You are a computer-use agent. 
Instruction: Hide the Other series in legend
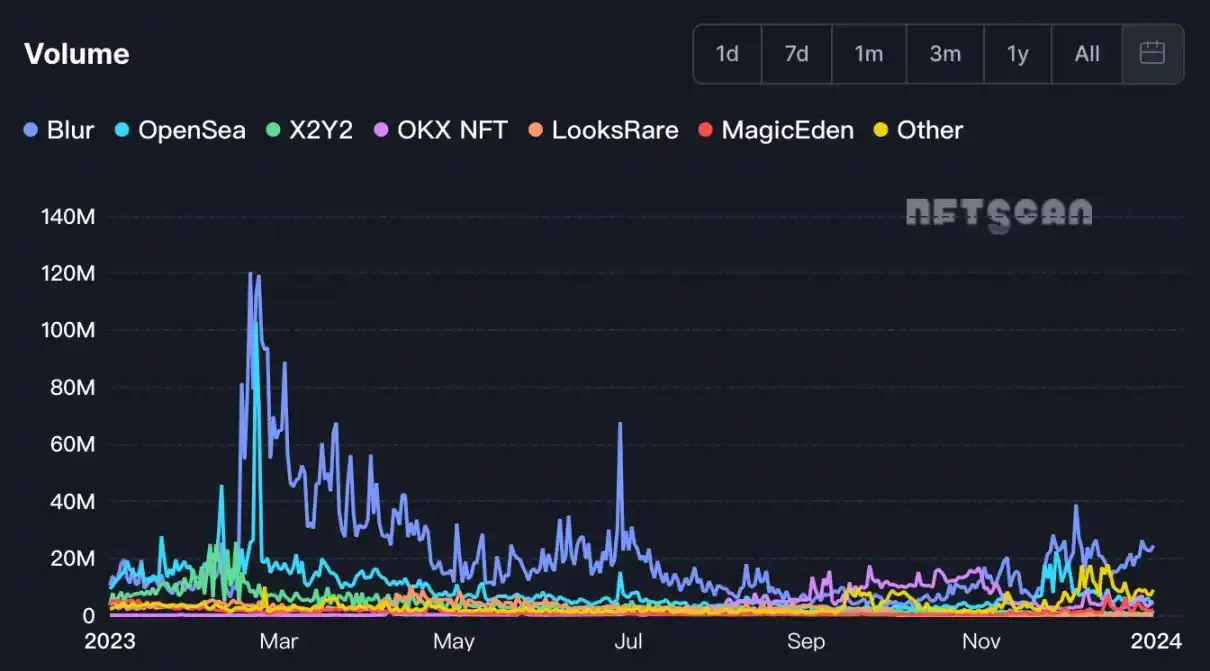[929, 130]
